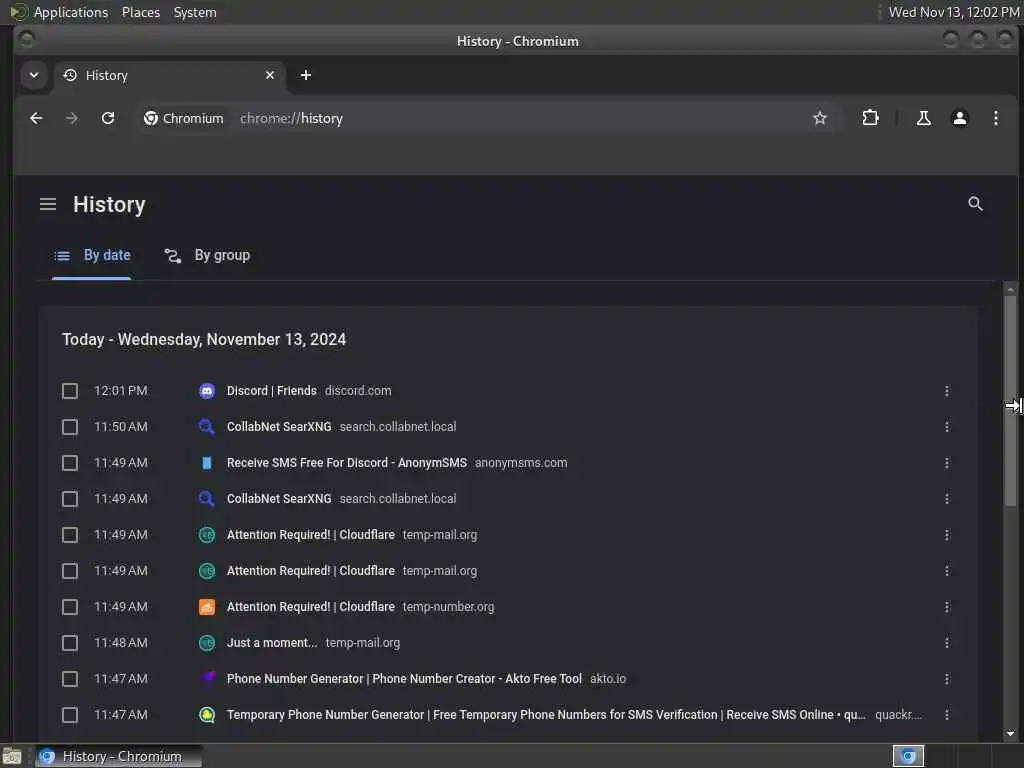Click the clock showing Wed Nov 13, 12:02 PM
The image size is (1024, 768).
point(953,12)
